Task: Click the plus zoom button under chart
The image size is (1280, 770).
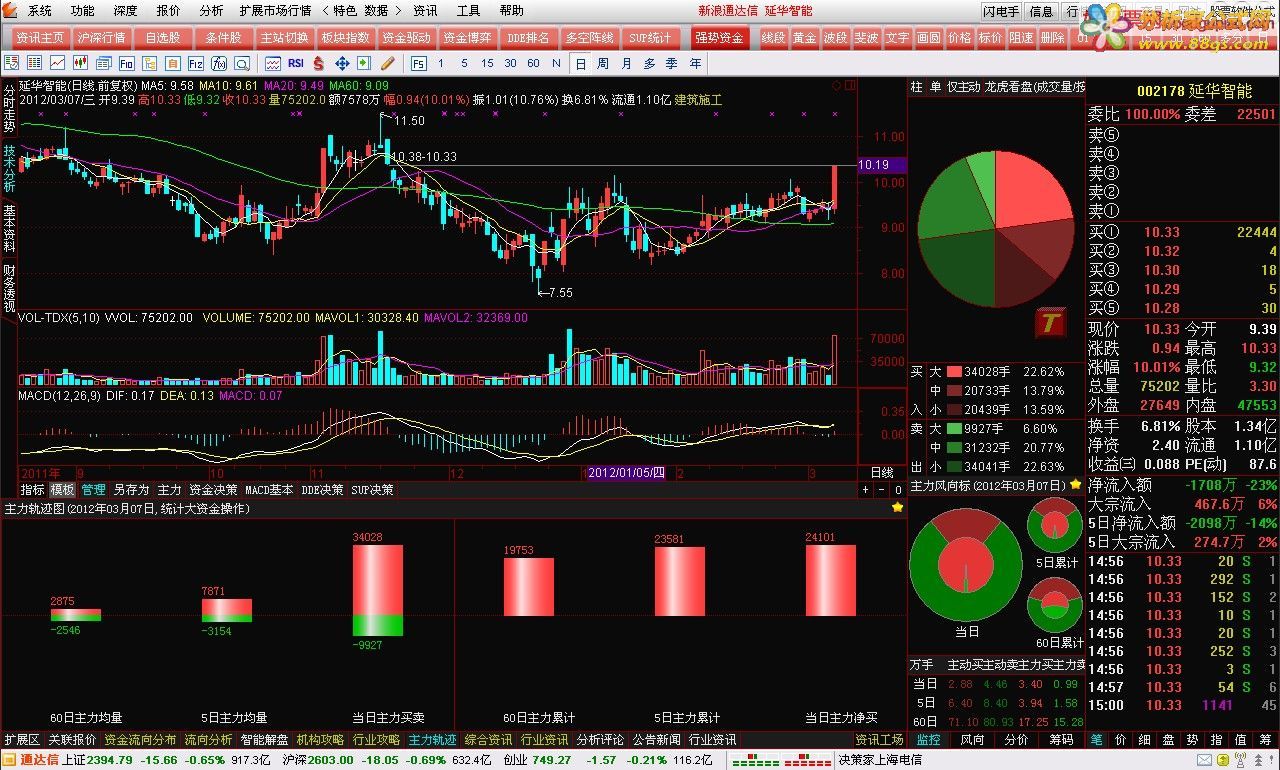Action: pos(866,490)
